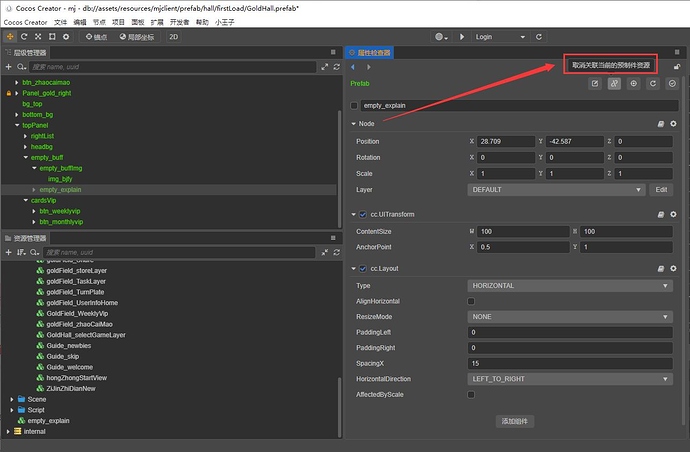The width and height of the screenshot is (690, 452).
Task: Toggle the empty_explain node active checkbox
Action: coord(354,106)
